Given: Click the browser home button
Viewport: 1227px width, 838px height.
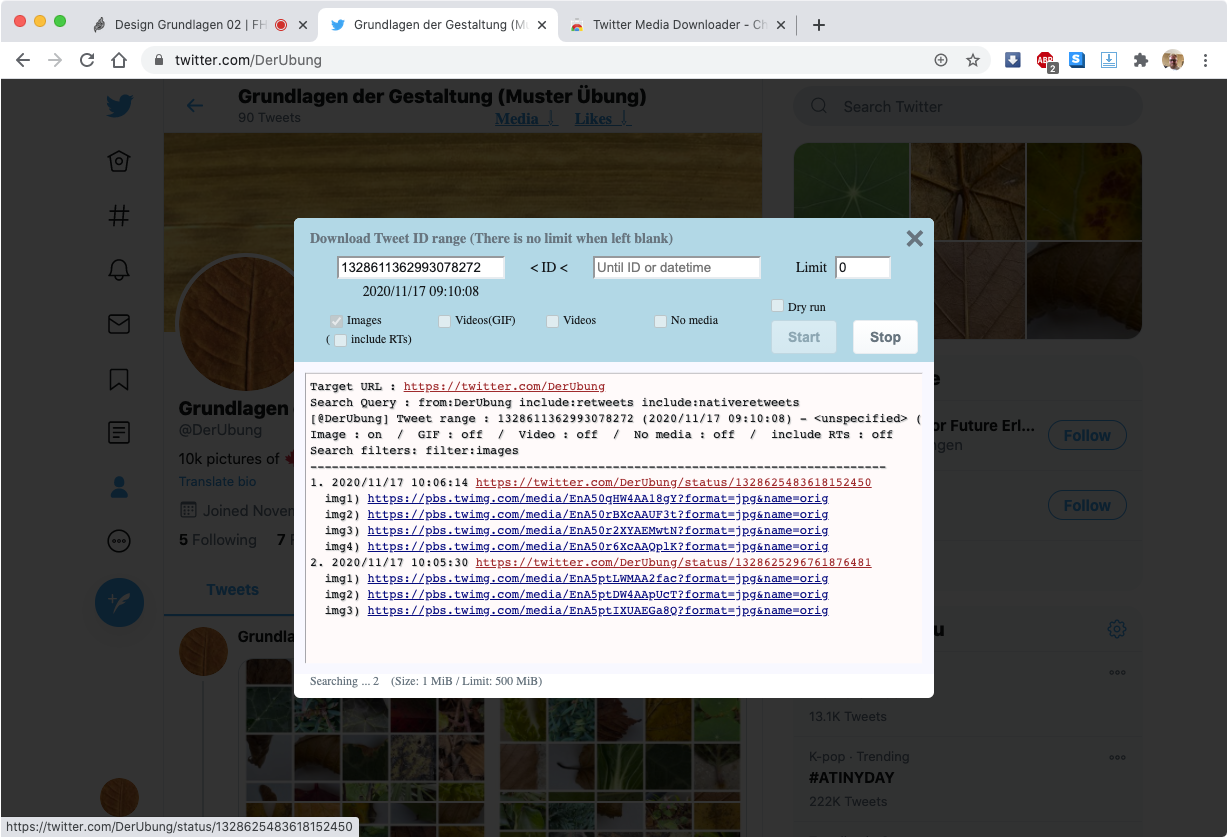Looking at the screenshot, I should (x=119, y=60).
